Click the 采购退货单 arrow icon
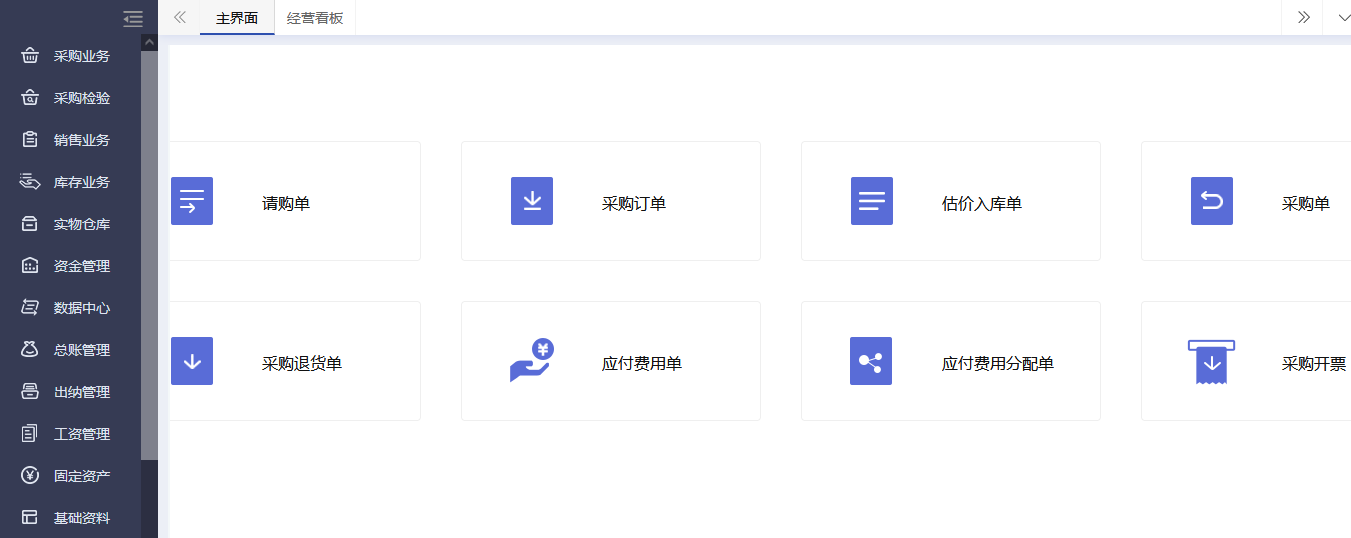1351x538 pixels. 191,361
